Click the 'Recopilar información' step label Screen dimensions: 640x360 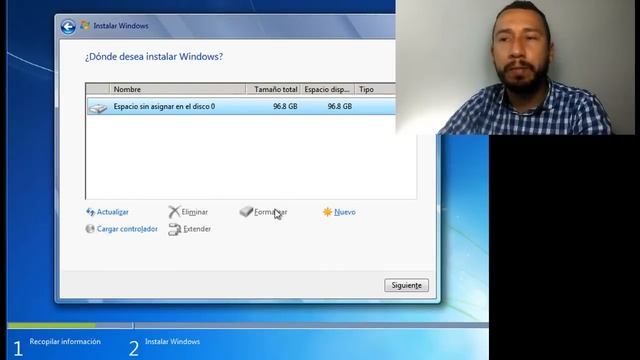pyautogui.click(x=65, y=342)
